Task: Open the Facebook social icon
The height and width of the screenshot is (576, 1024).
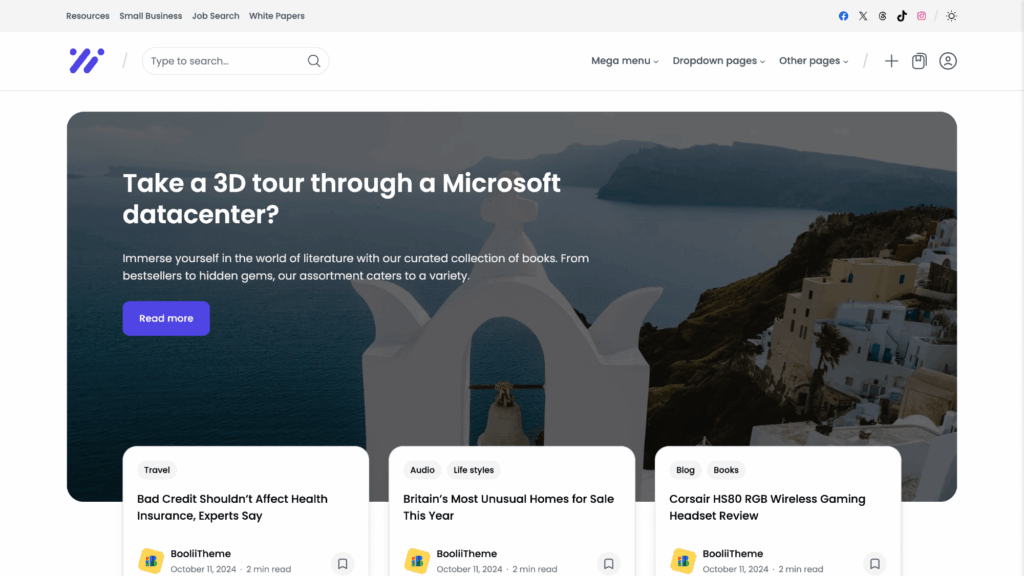Action: click(843, 16)
